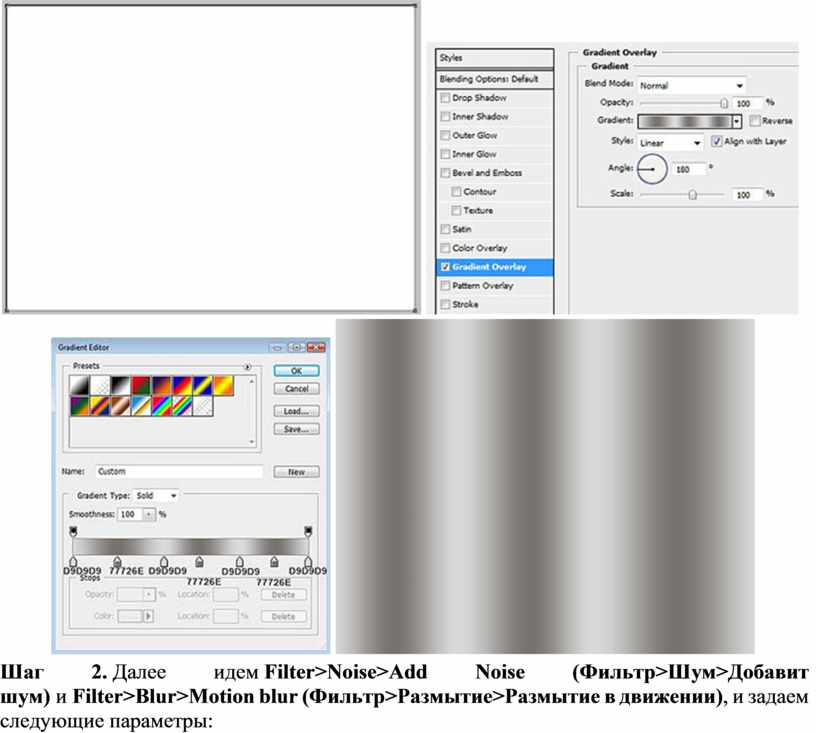The width and height of the screenshot is (816, 733).
Task: Open the Blend Mode dropdown showing Normal
Action: pyautogui.click(x=692, y=85)
